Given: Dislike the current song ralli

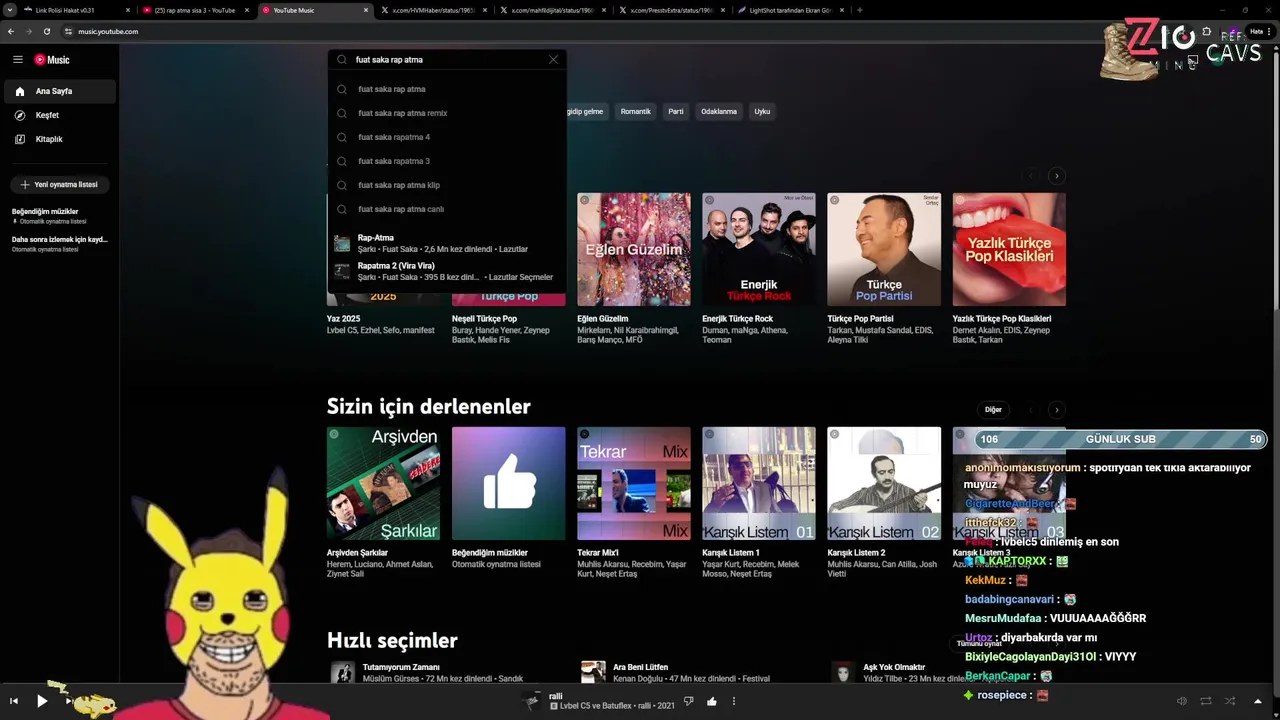Looking at the screenshot, I should (x=688, y=701).
